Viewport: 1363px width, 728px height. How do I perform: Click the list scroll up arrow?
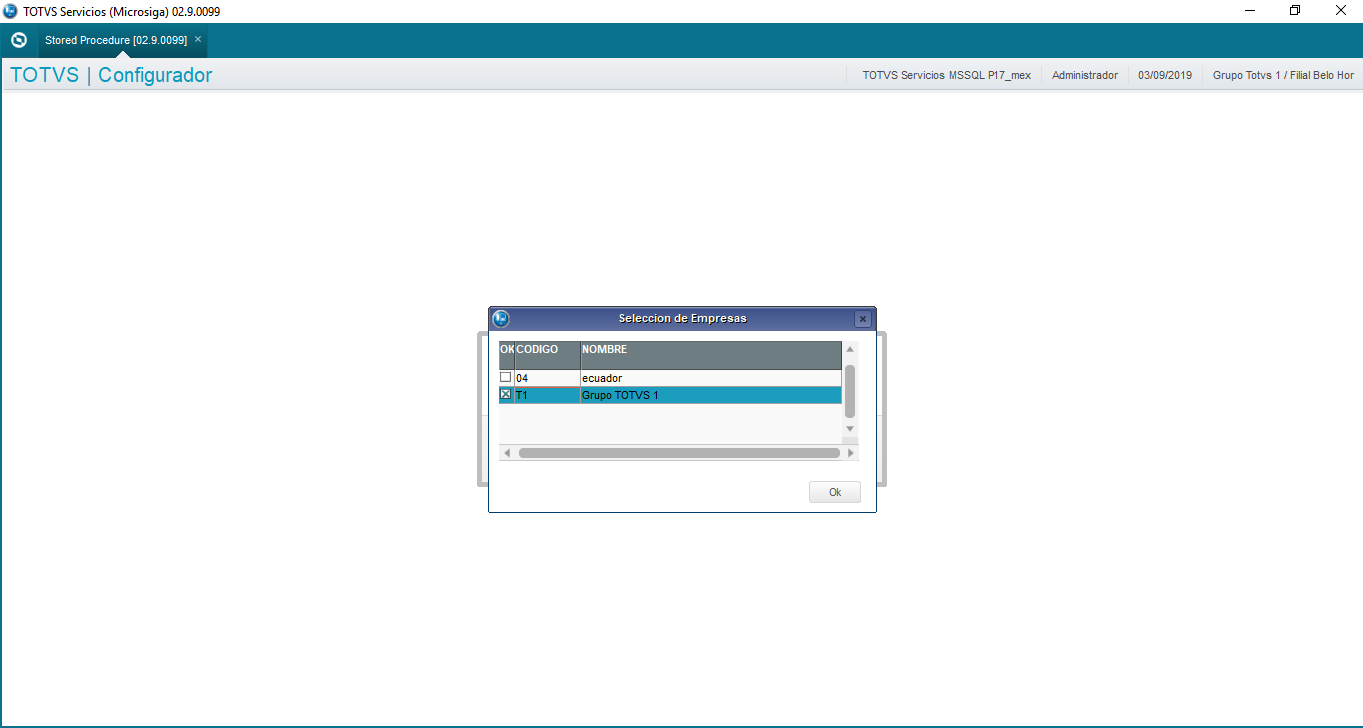[x=850, y=349]
